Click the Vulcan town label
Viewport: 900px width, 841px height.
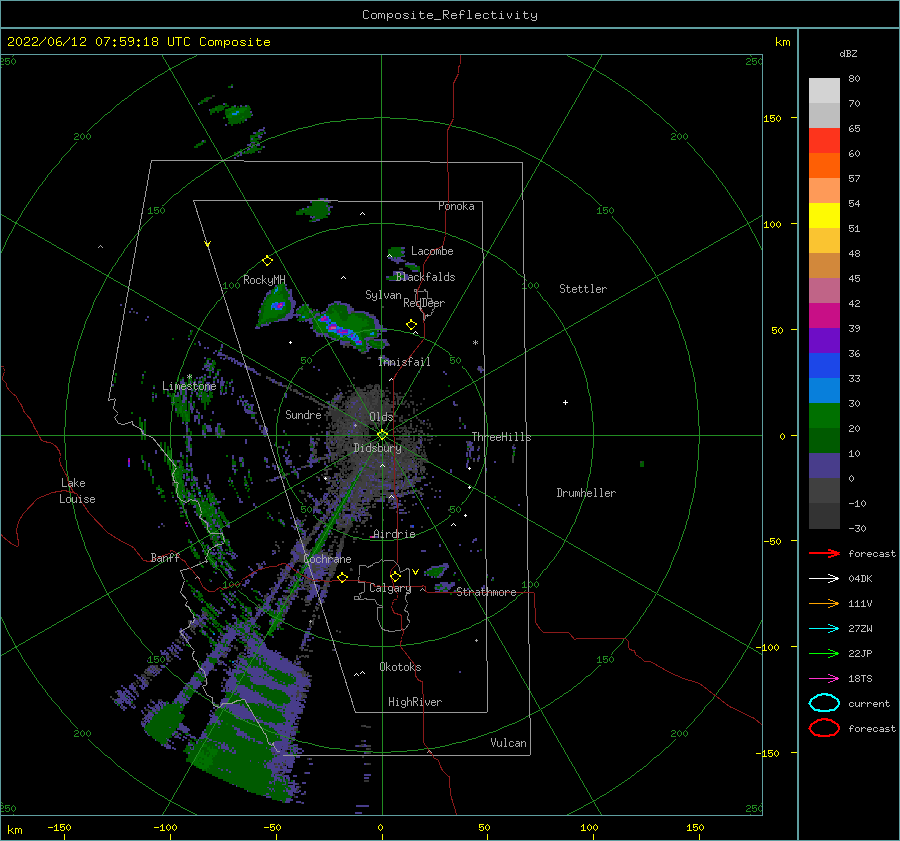[508, 743]
